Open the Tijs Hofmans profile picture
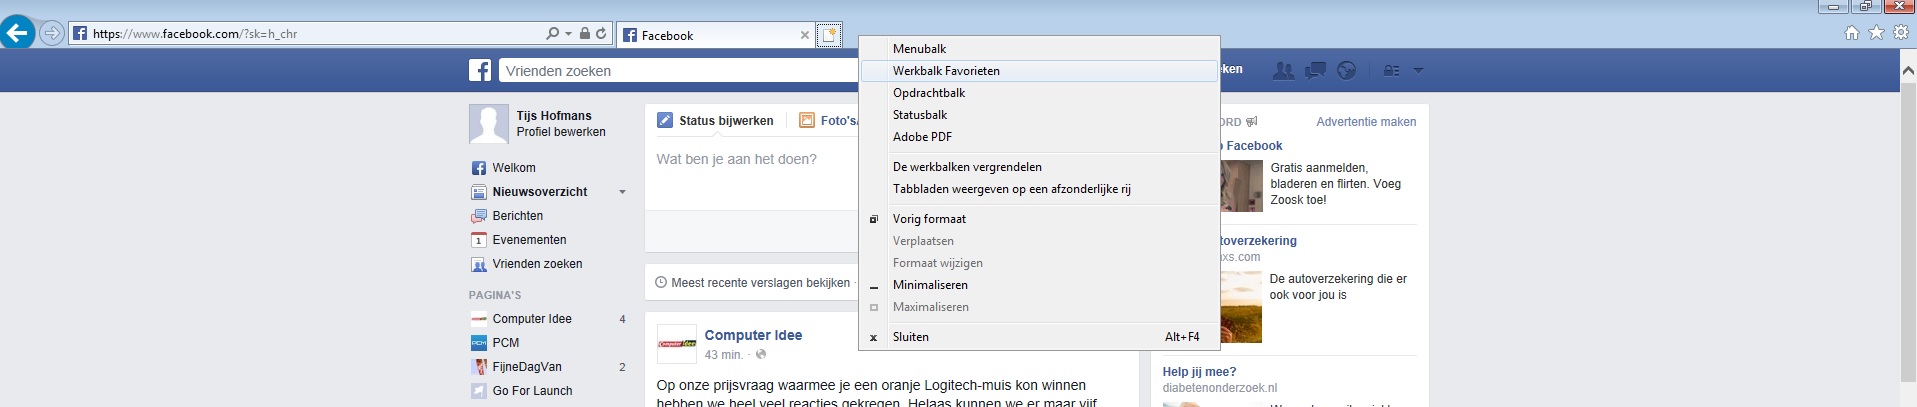The width and height of the screenshot is (1917, 407). tap(488, 124)
